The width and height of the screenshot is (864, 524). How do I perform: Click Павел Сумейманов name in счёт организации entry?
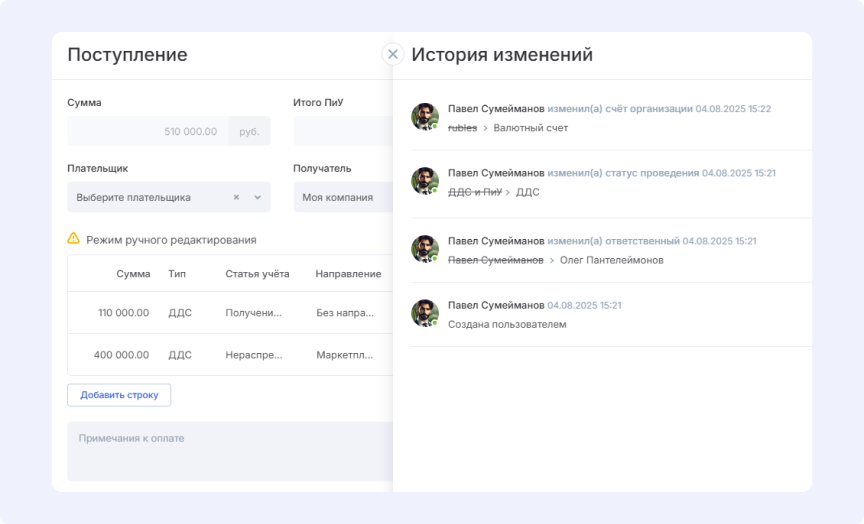coord(496,109)
